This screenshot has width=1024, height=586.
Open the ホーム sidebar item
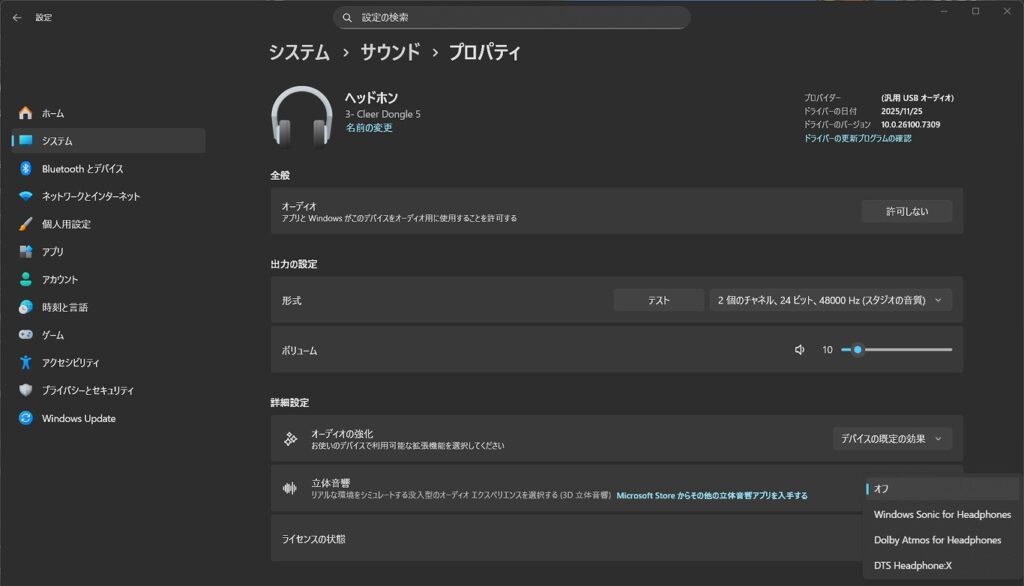point(52,113)
